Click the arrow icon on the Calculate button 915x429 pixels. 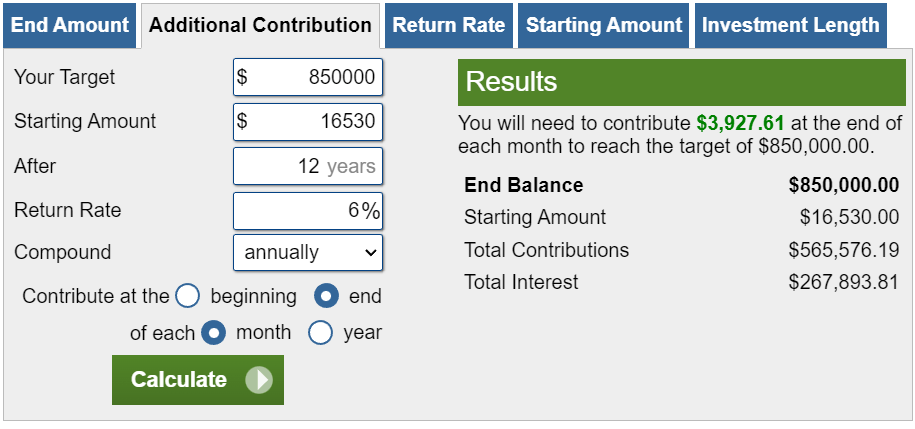pos(258,380)
